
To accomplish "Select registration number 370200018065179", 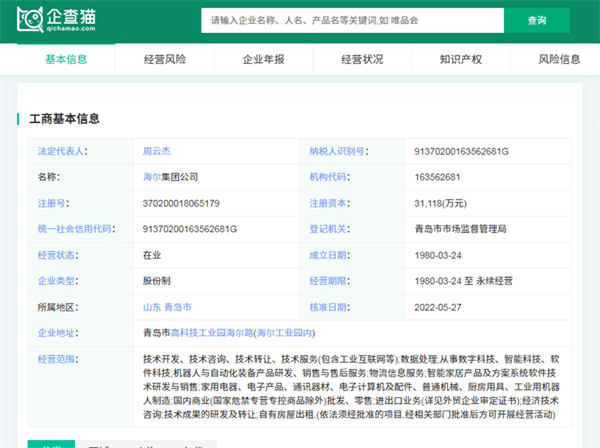I will click(181, 203).
